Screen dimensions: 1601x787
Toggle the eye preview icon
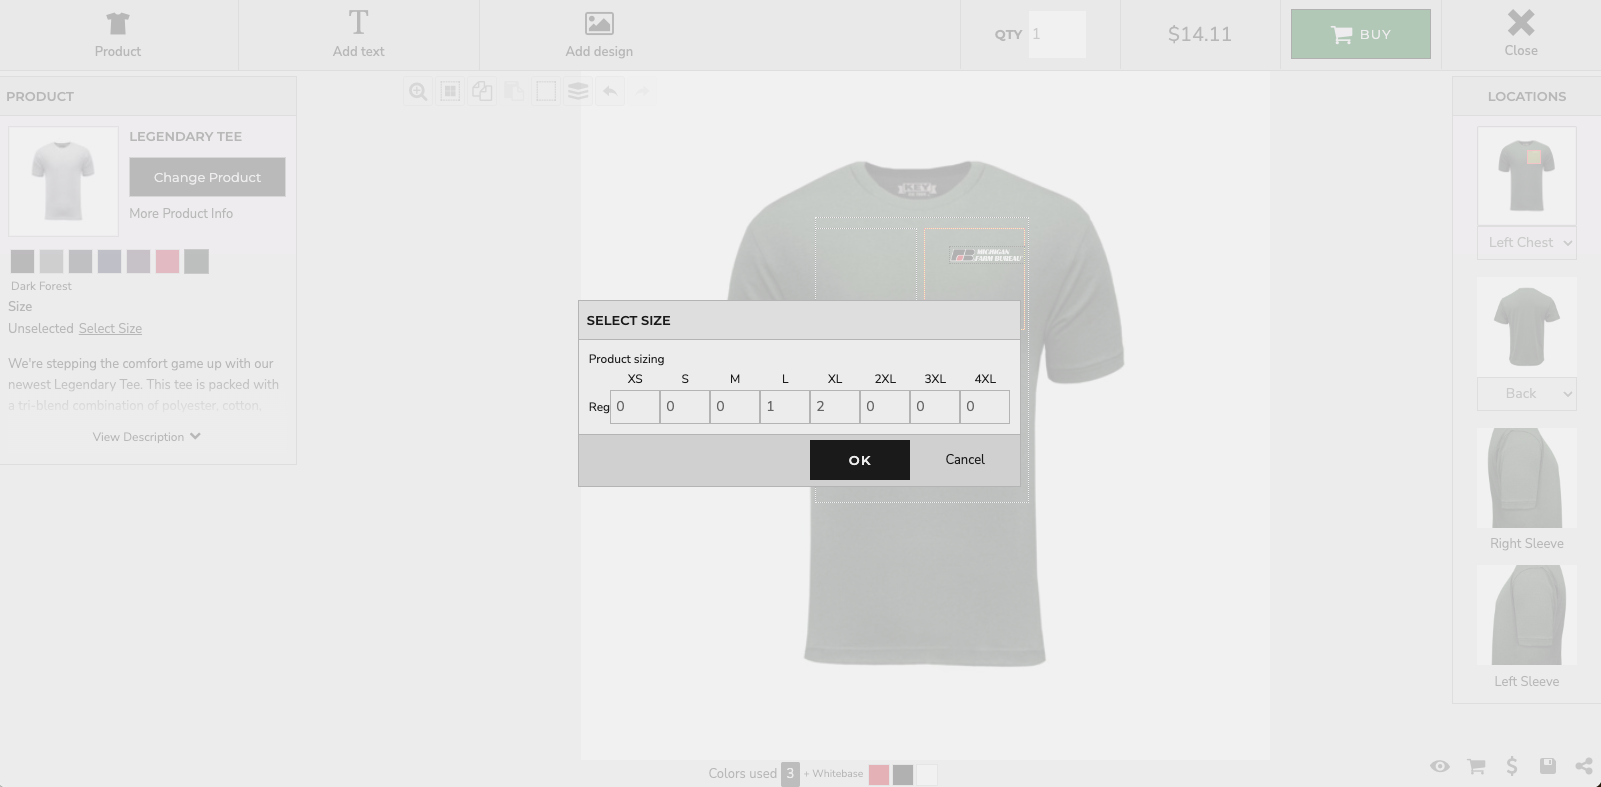[1439, 766]
